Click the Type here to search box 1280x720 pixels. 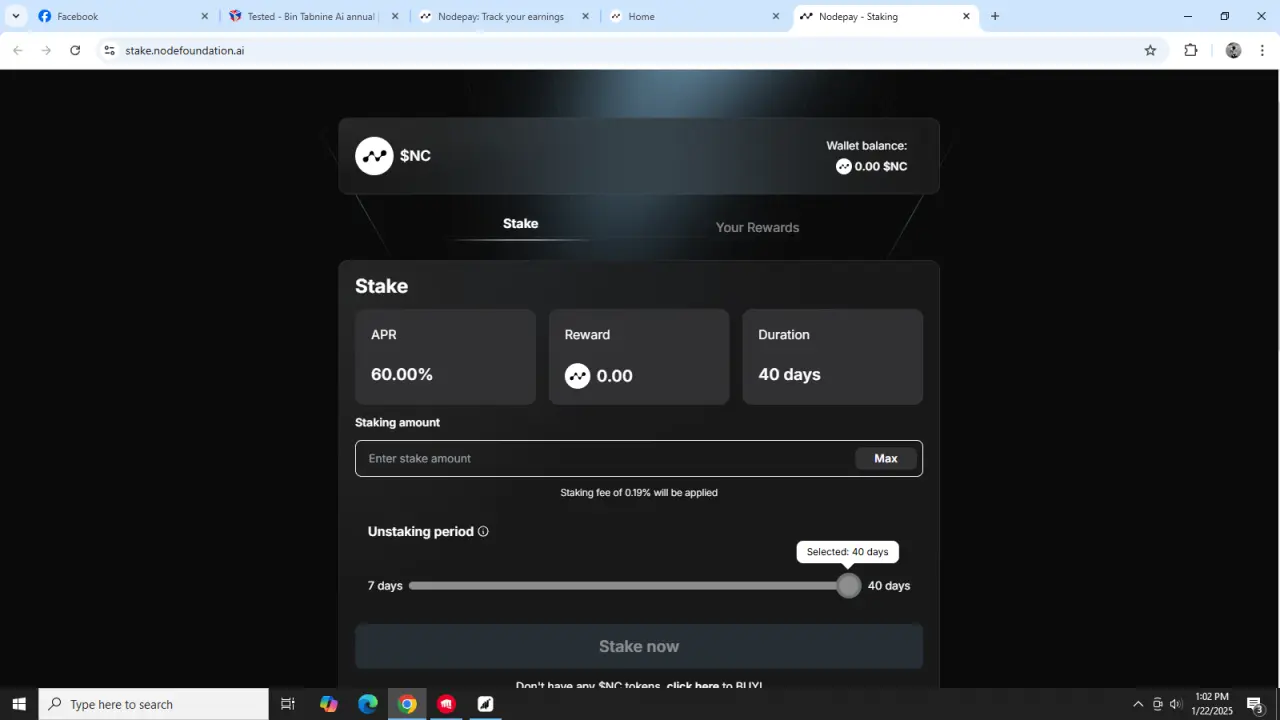[154, 704]
